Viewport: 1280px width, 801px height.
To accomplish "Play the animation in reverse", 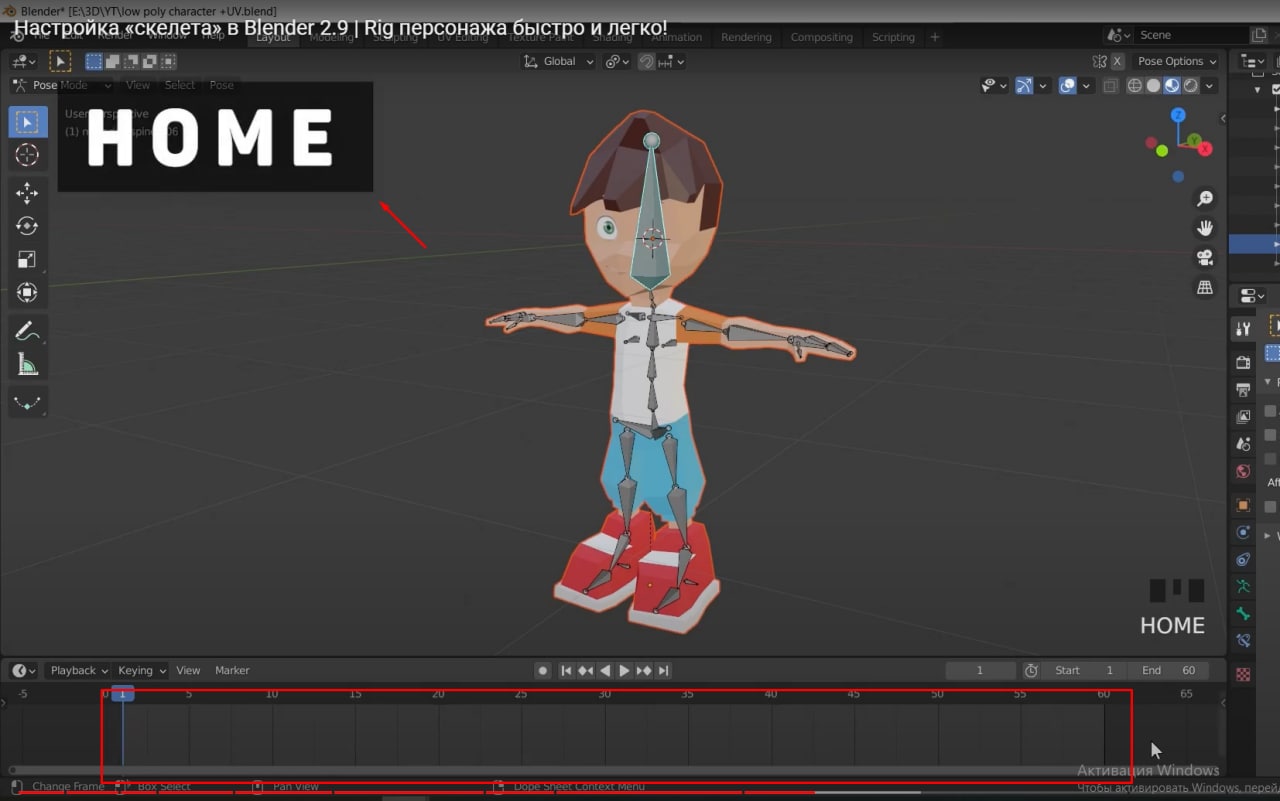I will tap(605, 670).
